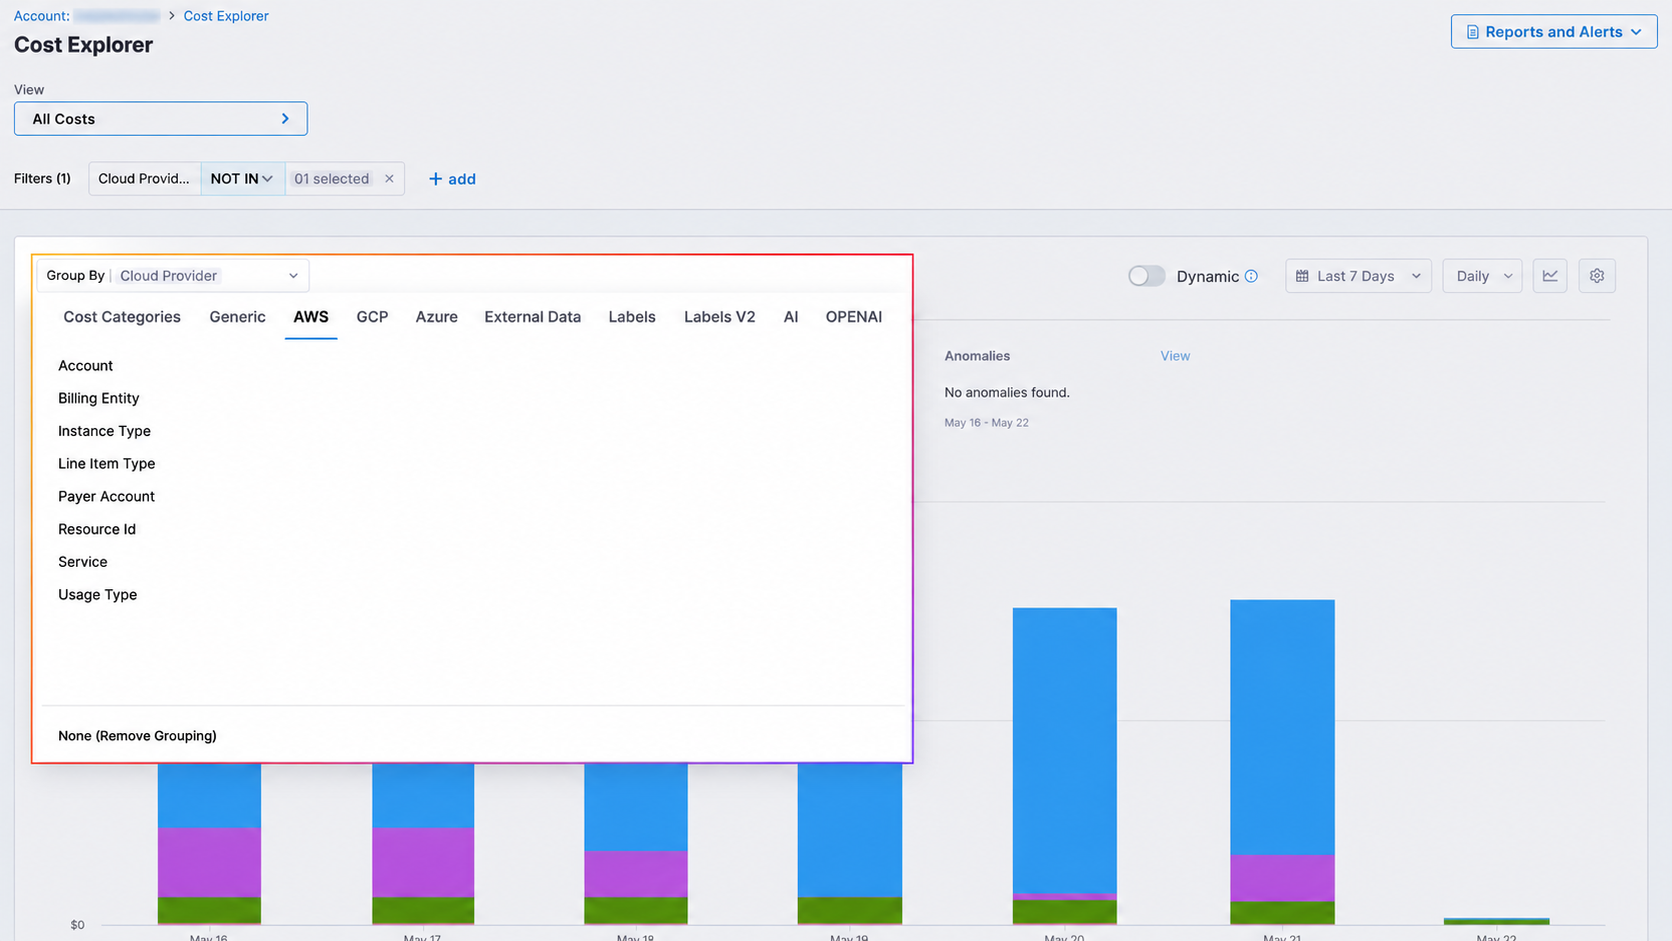Click the blue May 20 bar segment
The height and width of the screenshot is (941, 1672).
click(x=1064, y=750)
